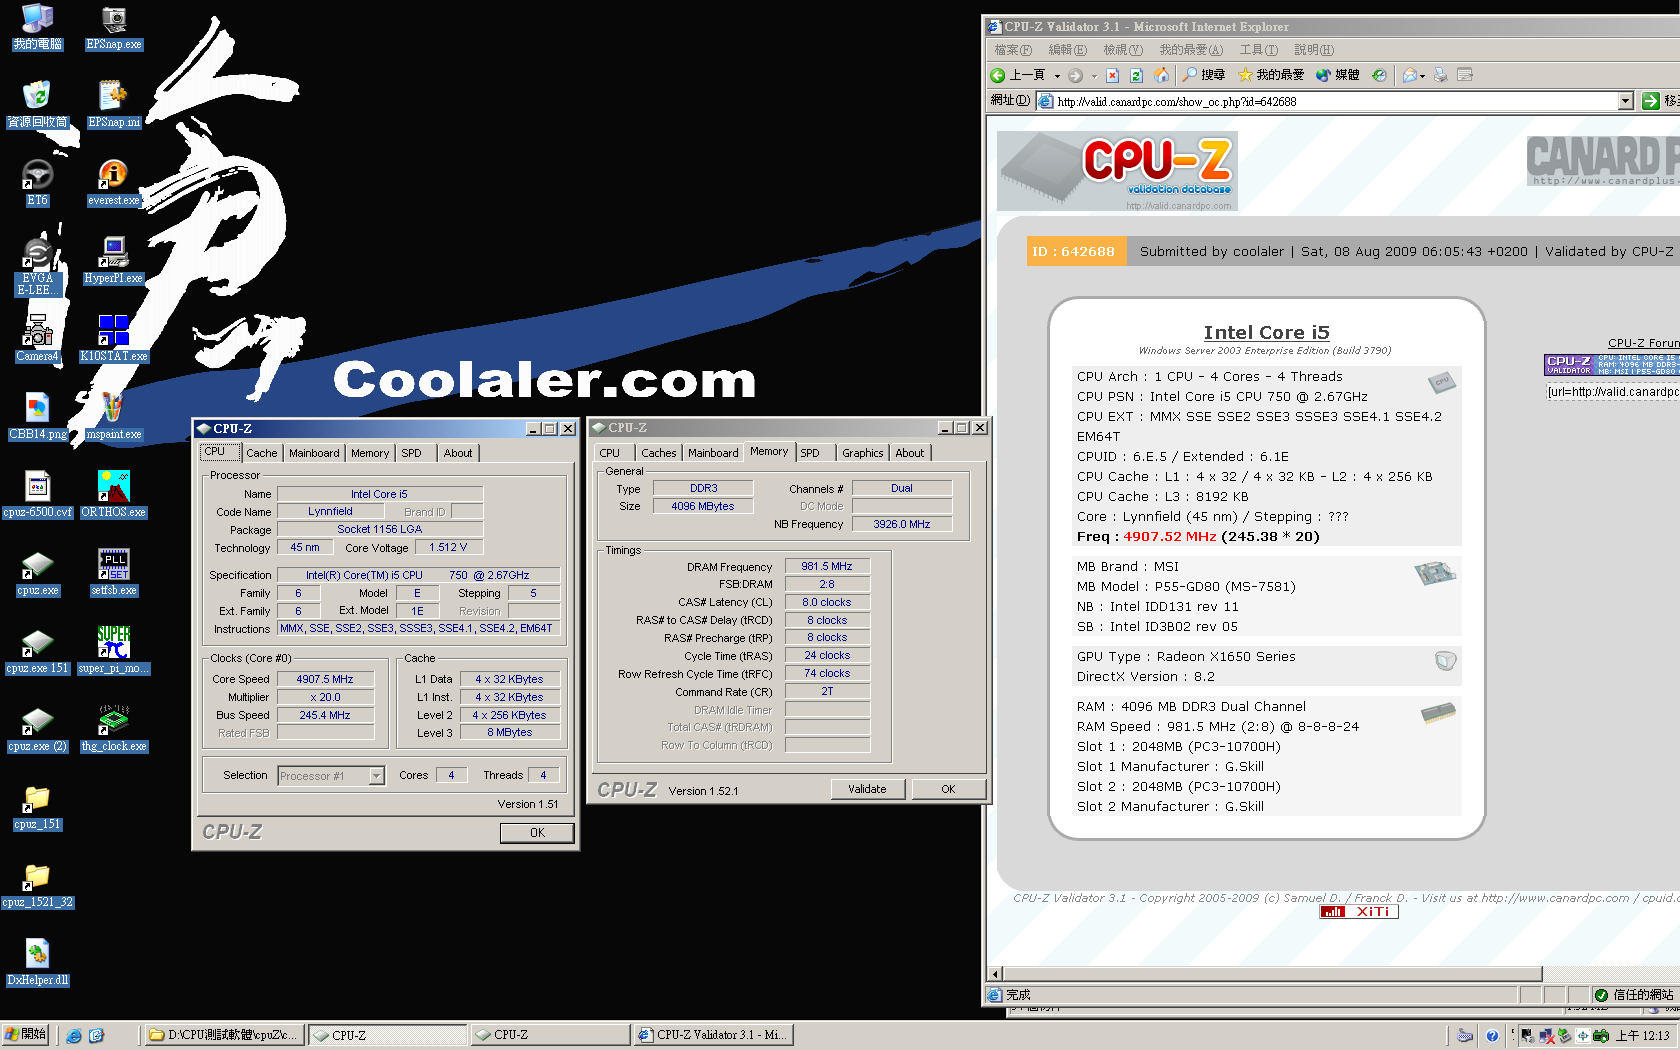1680x1050 pixels.
Task: Click the CPU-Z Forum link
Action: pos(1644,343)
